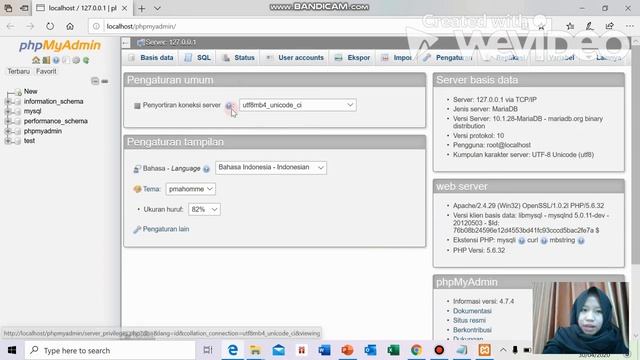
Task: Open server connection collation dropdown utf8mb4_unicode_ci
Action: tap(298, 105)
